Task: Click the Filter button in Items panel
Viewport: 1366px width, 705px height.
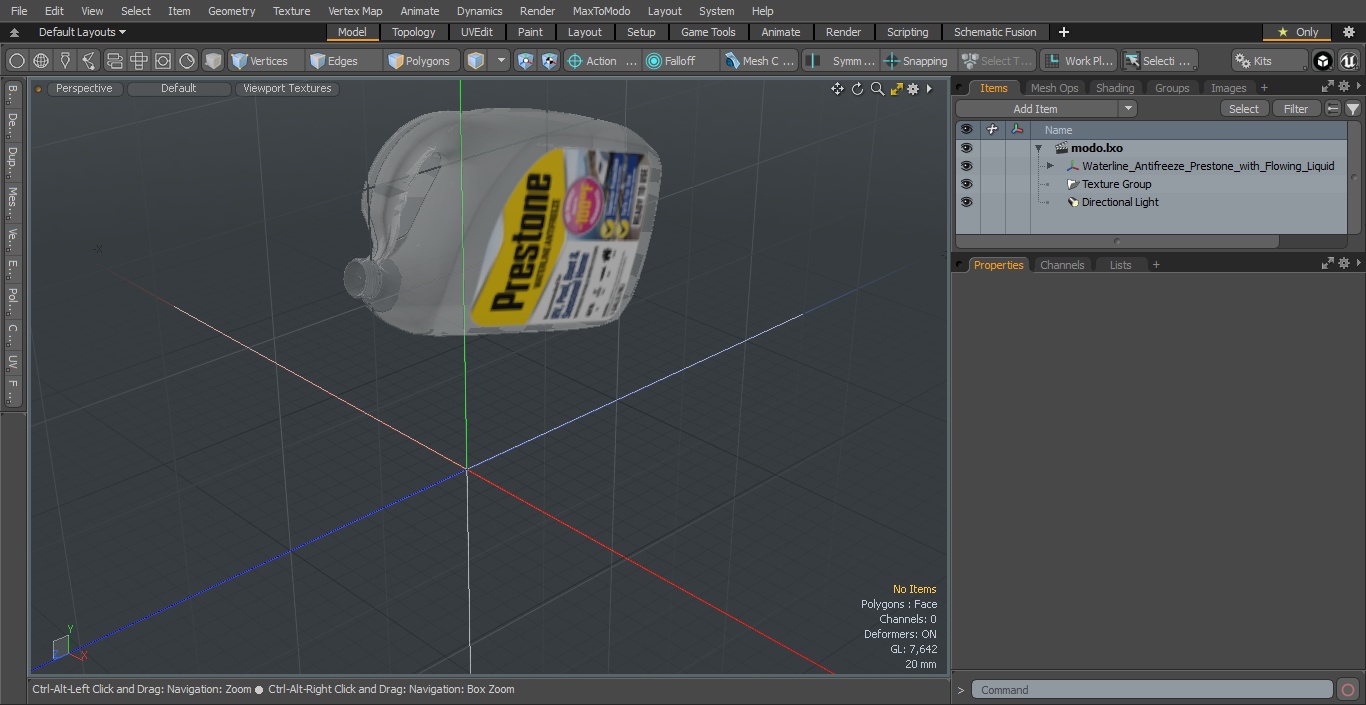Action: 1296,109
